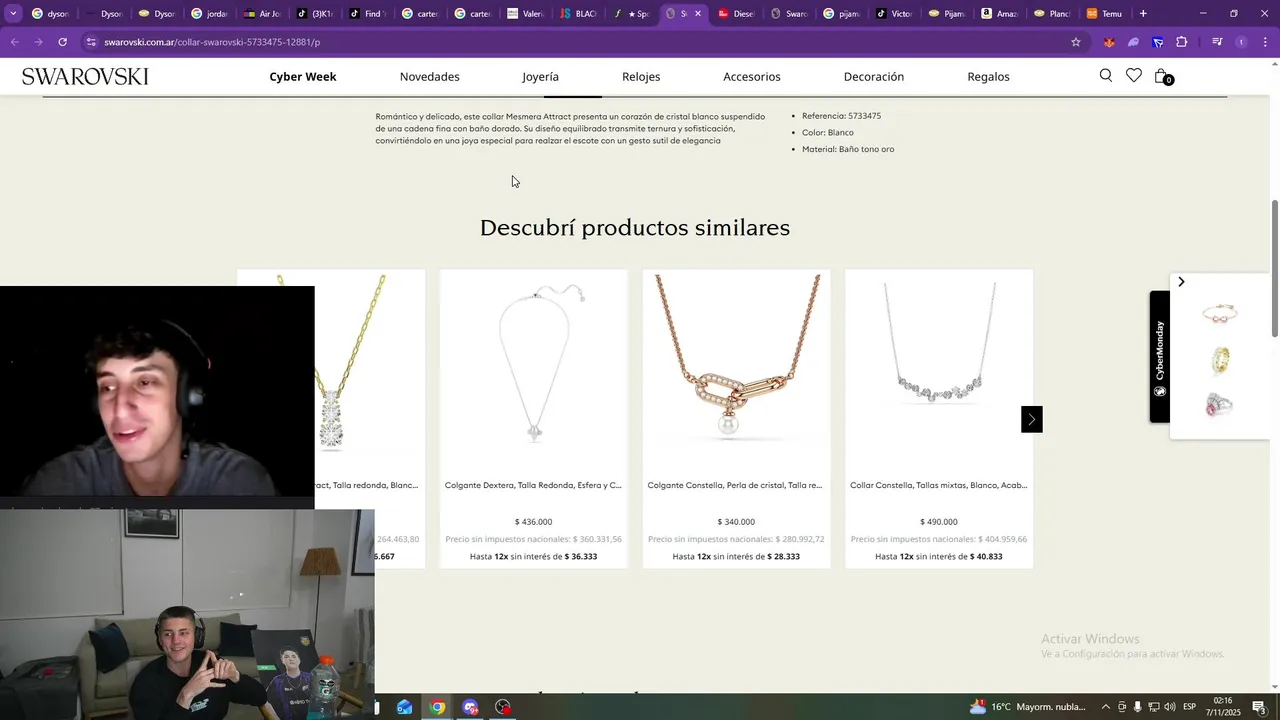The image size is (1280, 720).
Task: Expand the CyberMonday side panel arrow
Action: (x=1181, y=282)
